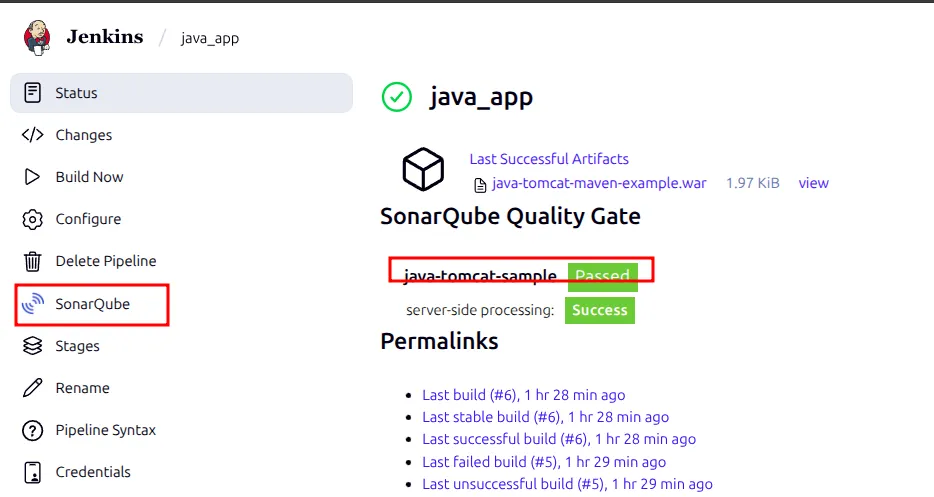
Task: Open the SonarQube sidebar link
Action: pyautogui.click(x=92, y=304)
